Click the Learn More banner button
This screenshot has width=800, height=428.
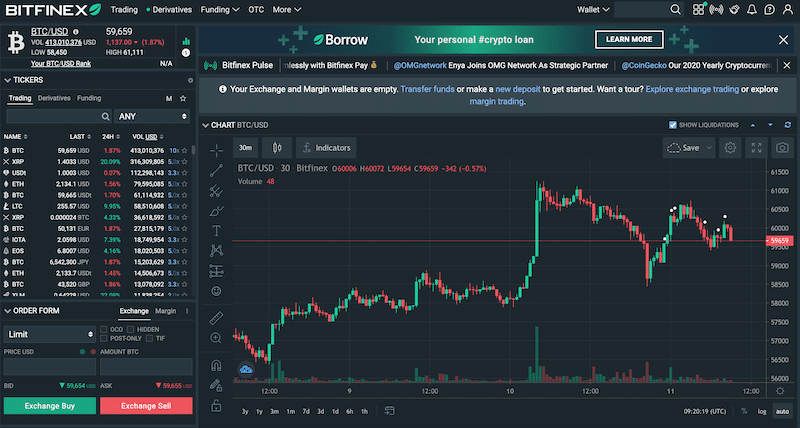pos(629,39)
